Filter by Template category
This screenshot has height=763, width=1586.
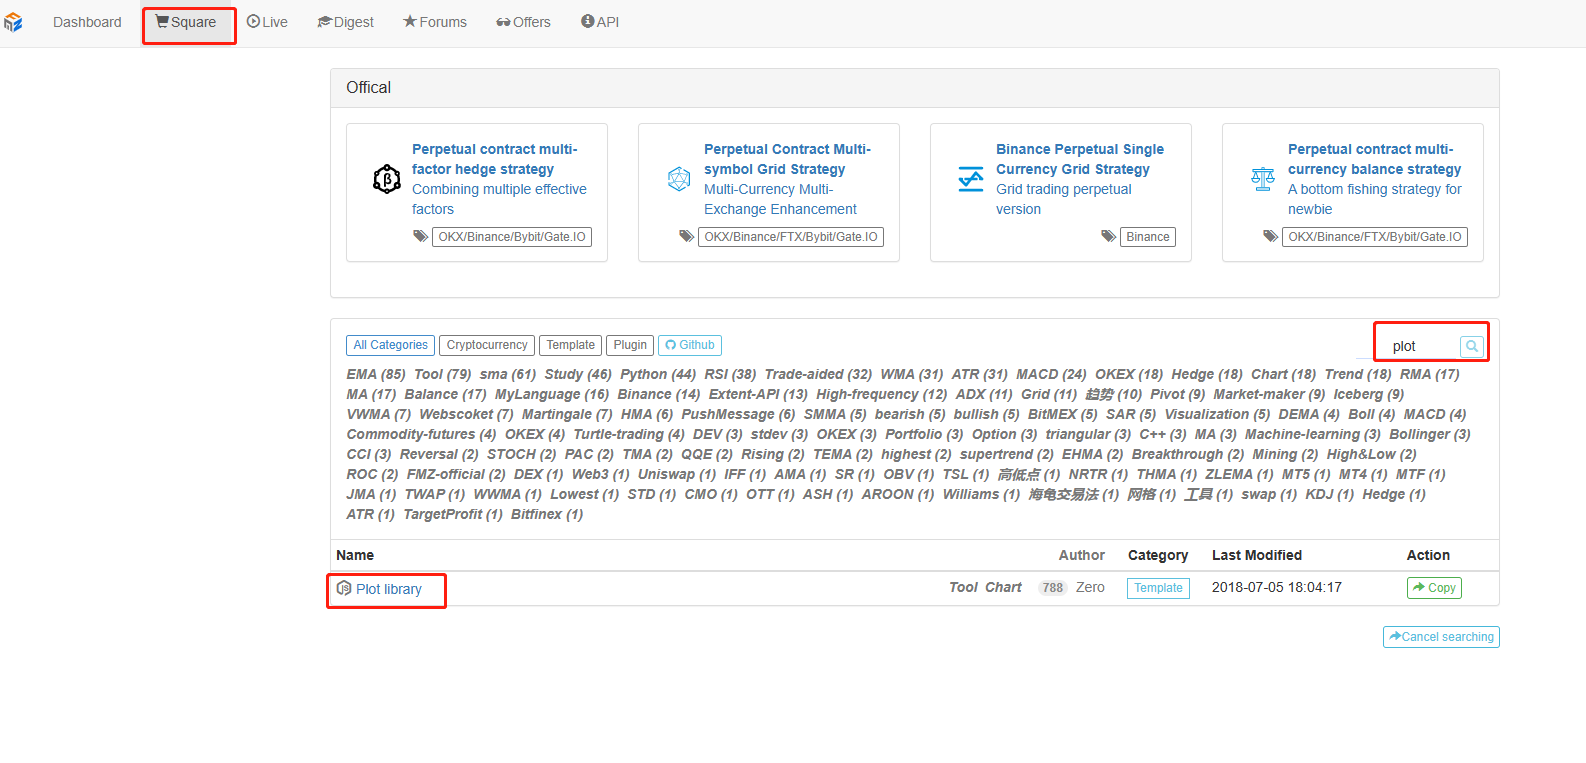coord(570,345)
